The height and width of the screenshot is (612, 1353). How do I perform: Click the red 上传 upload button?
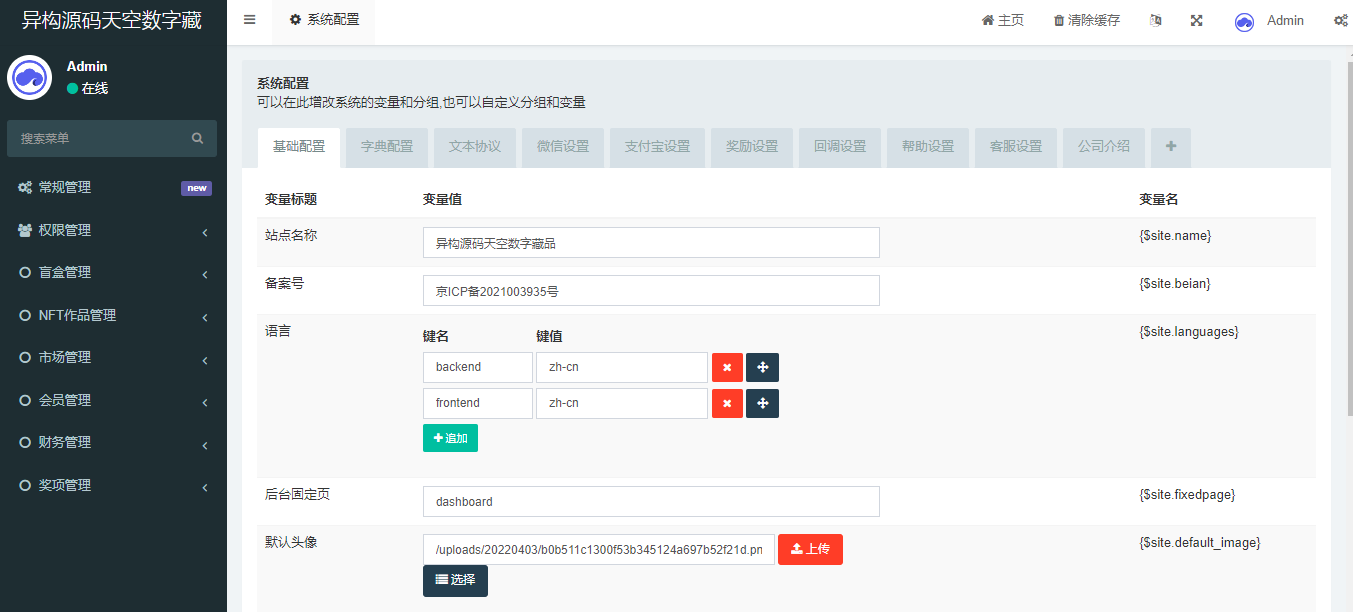[810, 549]
